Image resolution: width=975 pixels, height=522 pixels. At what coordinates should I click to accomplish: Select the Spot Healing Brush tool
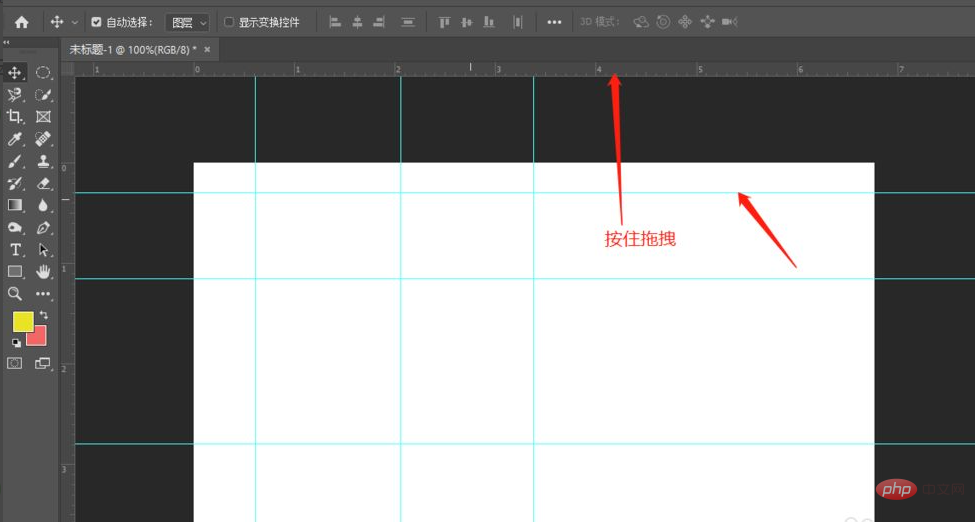[43, 139]
